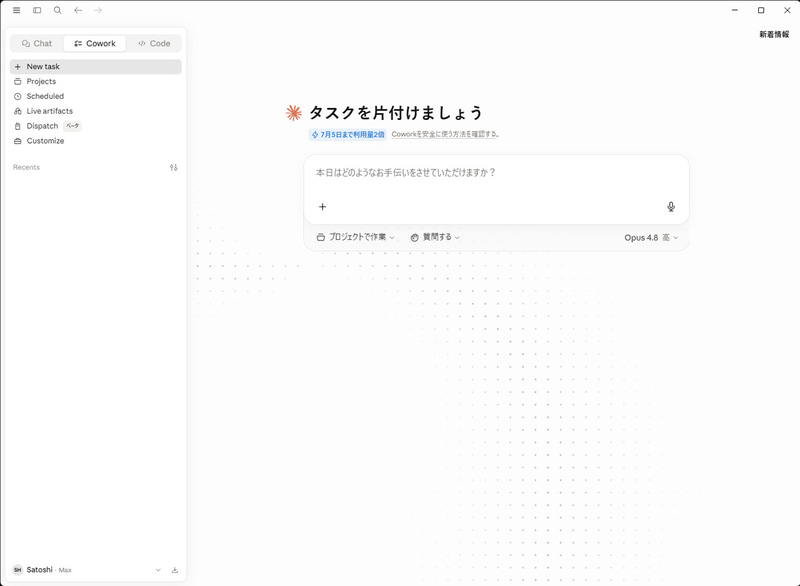Open Dispatch in sidebar
This screenshot has height=586, width=800.
95,125
